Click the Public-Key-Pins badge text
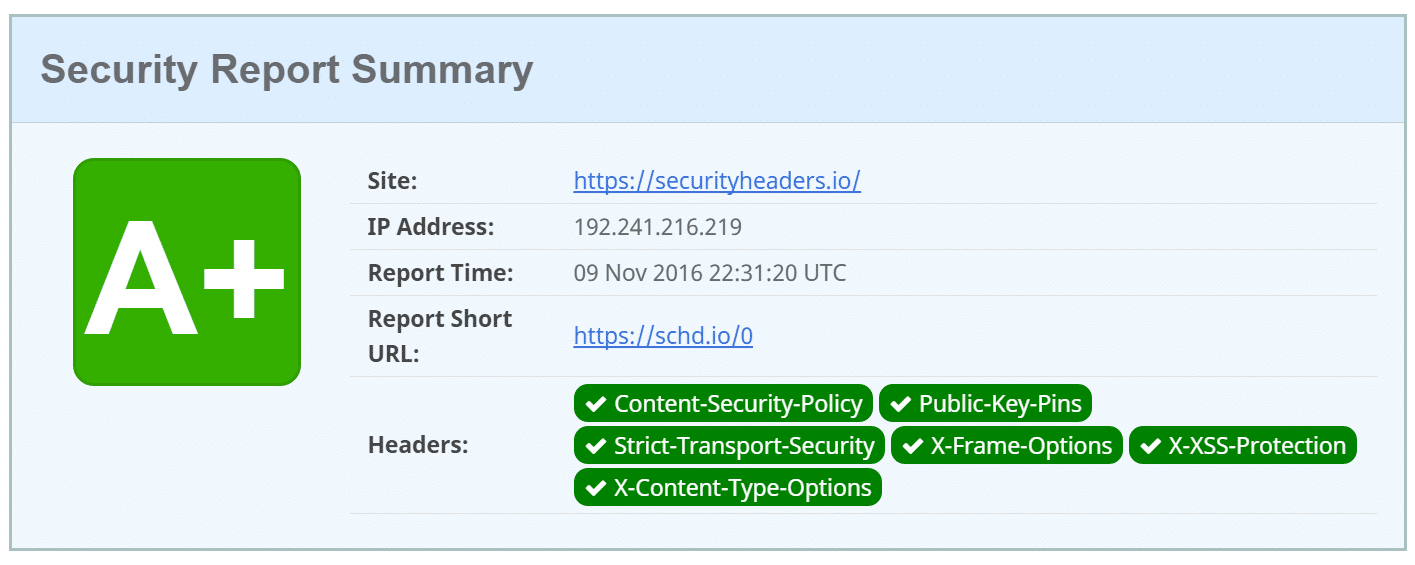 pos(1000,404)
